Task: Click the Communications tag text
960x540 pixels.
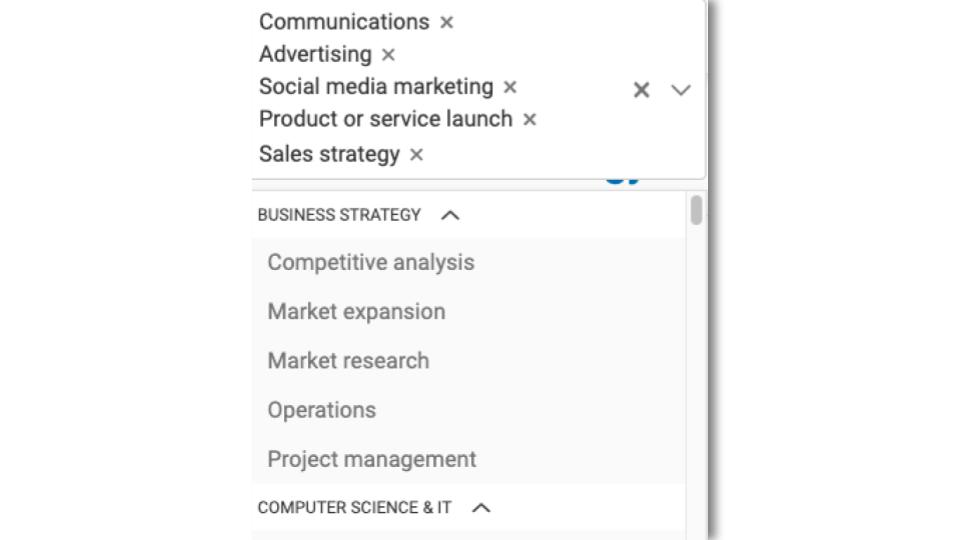Action: point(344,22)
